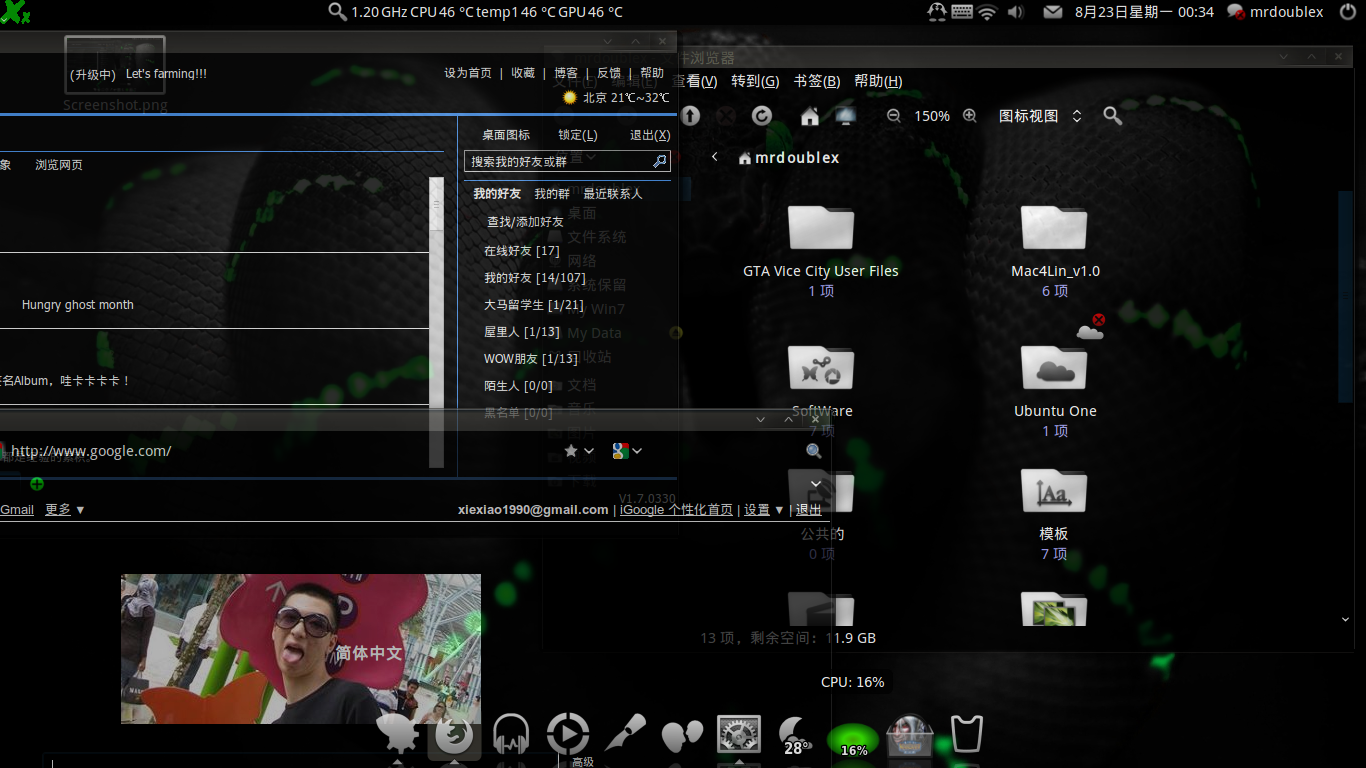Expand 大马留学生 [1/21] group
The height and width of the screenshot is (768, 1366).
point(533,305)
